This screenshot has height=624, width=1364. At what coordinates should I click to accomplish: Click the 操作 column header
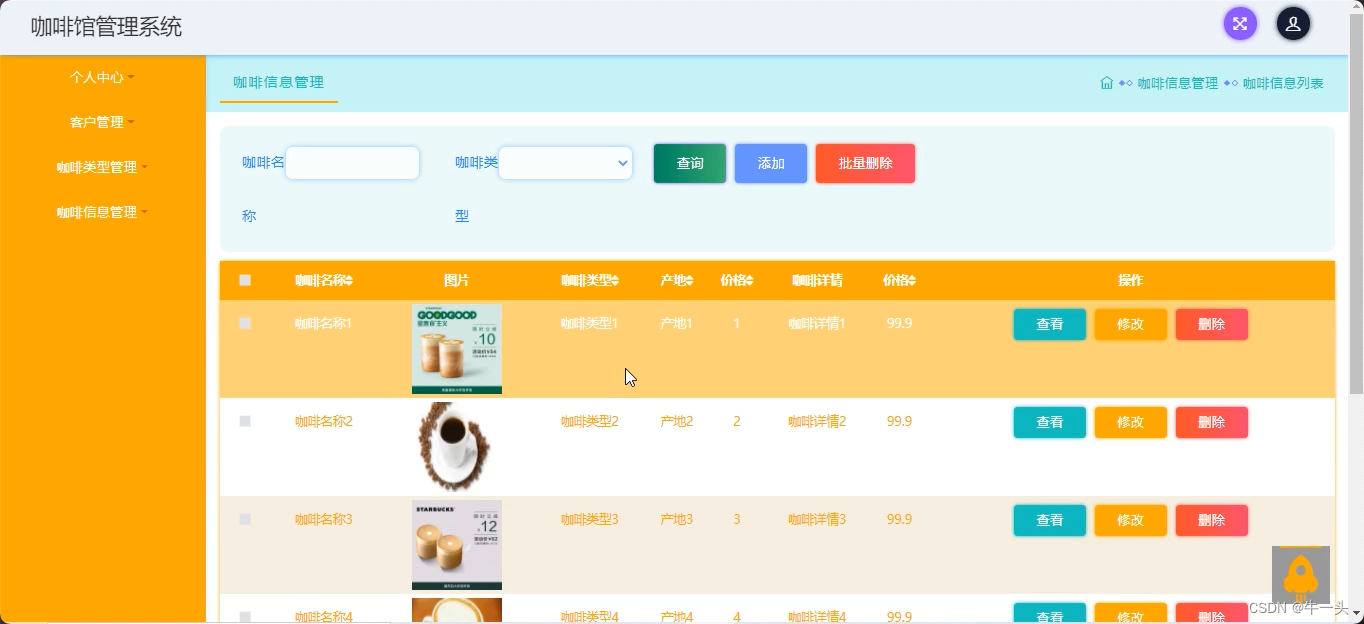[1130, 281]
